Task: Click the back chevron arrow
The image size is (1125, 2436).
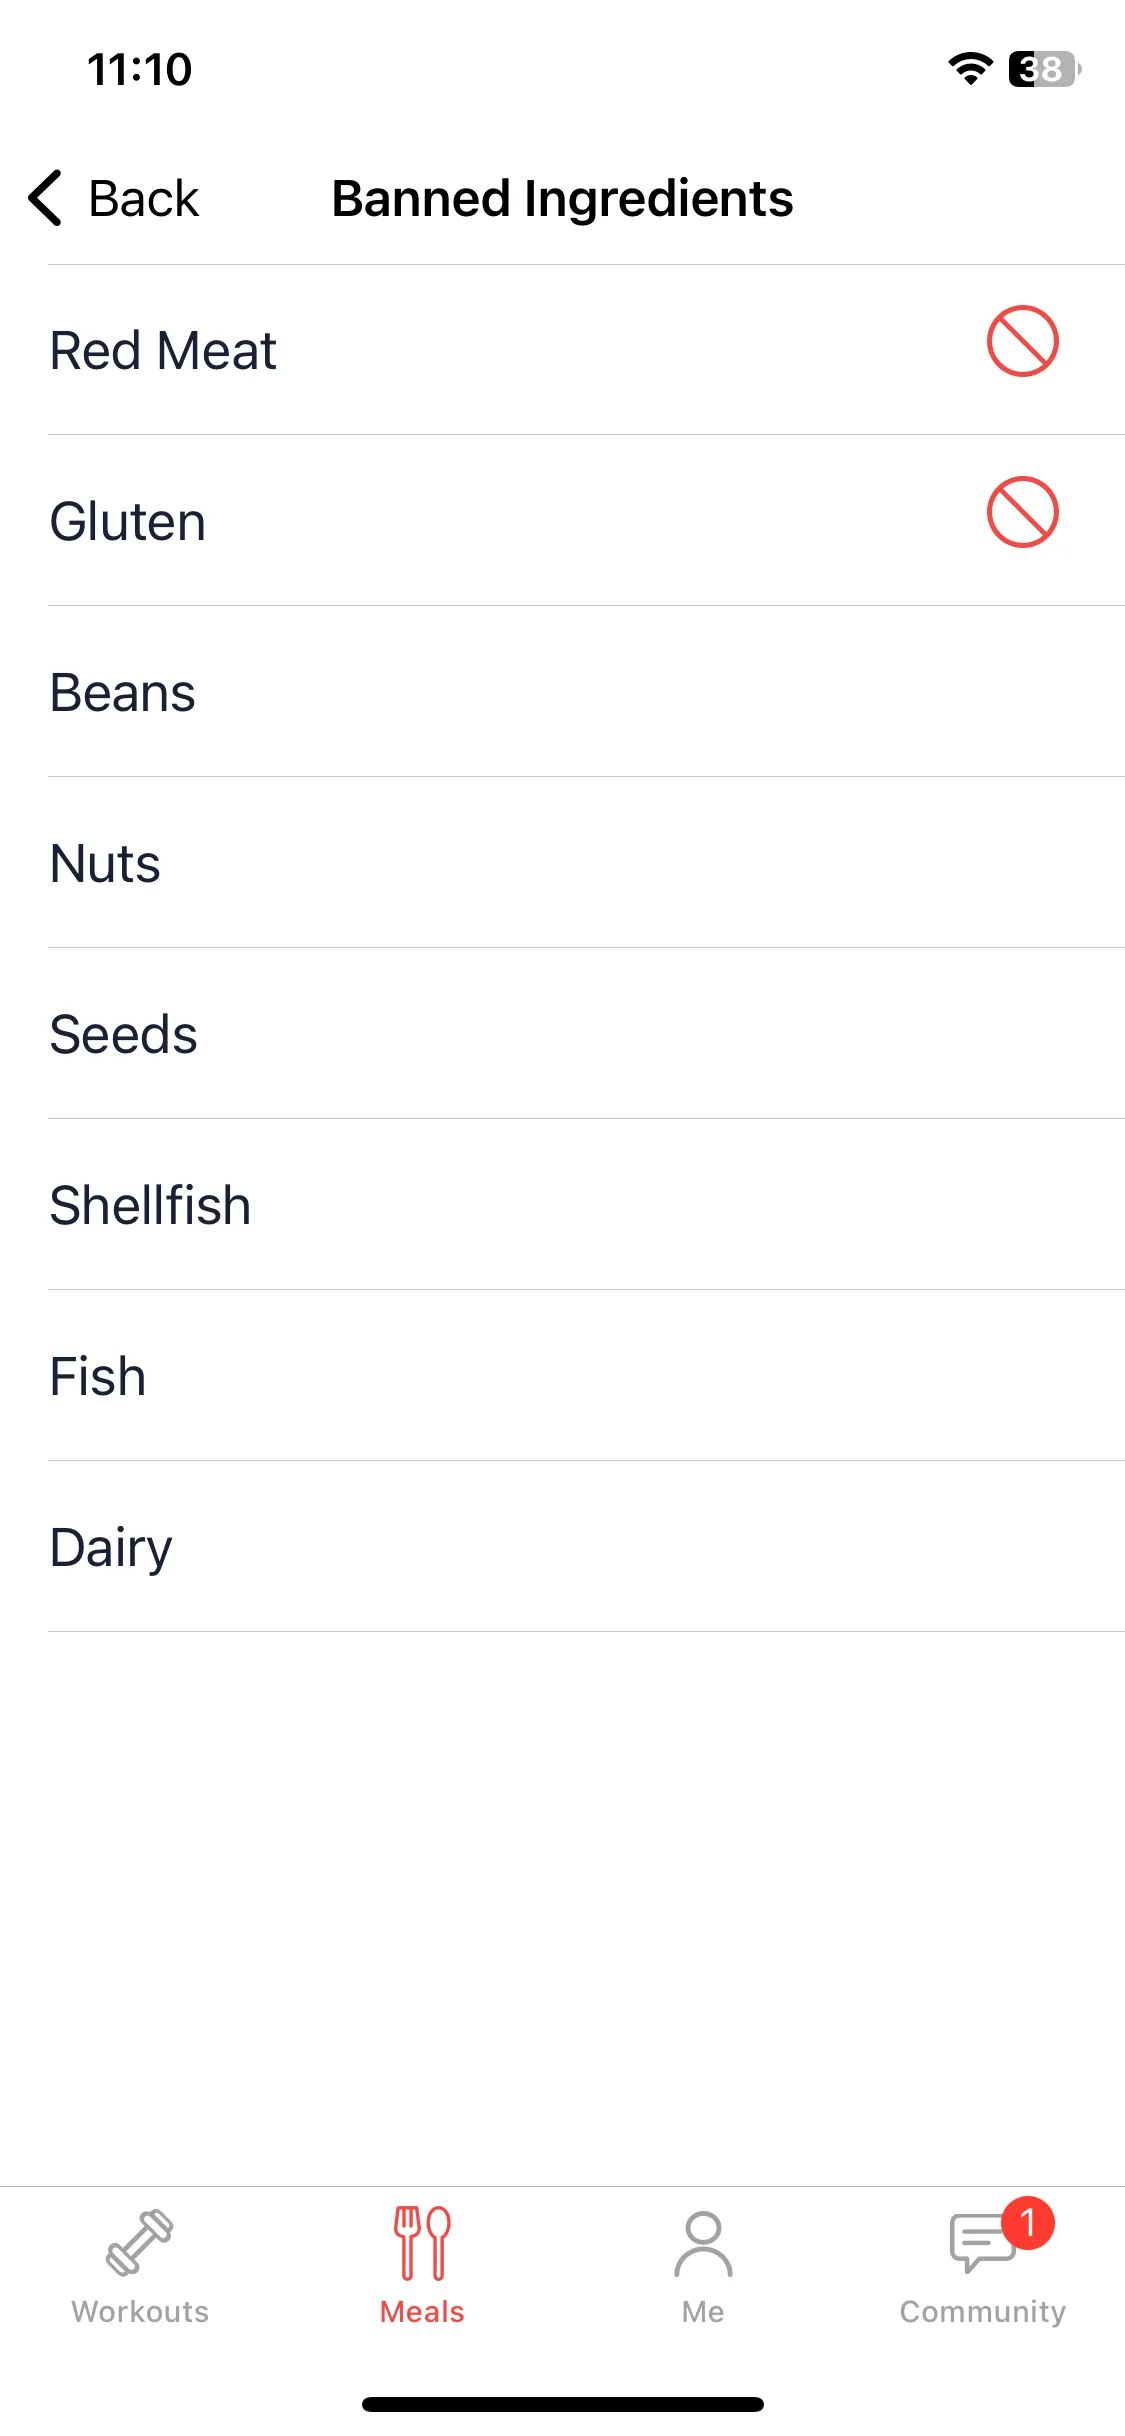Action: point(46,198)
